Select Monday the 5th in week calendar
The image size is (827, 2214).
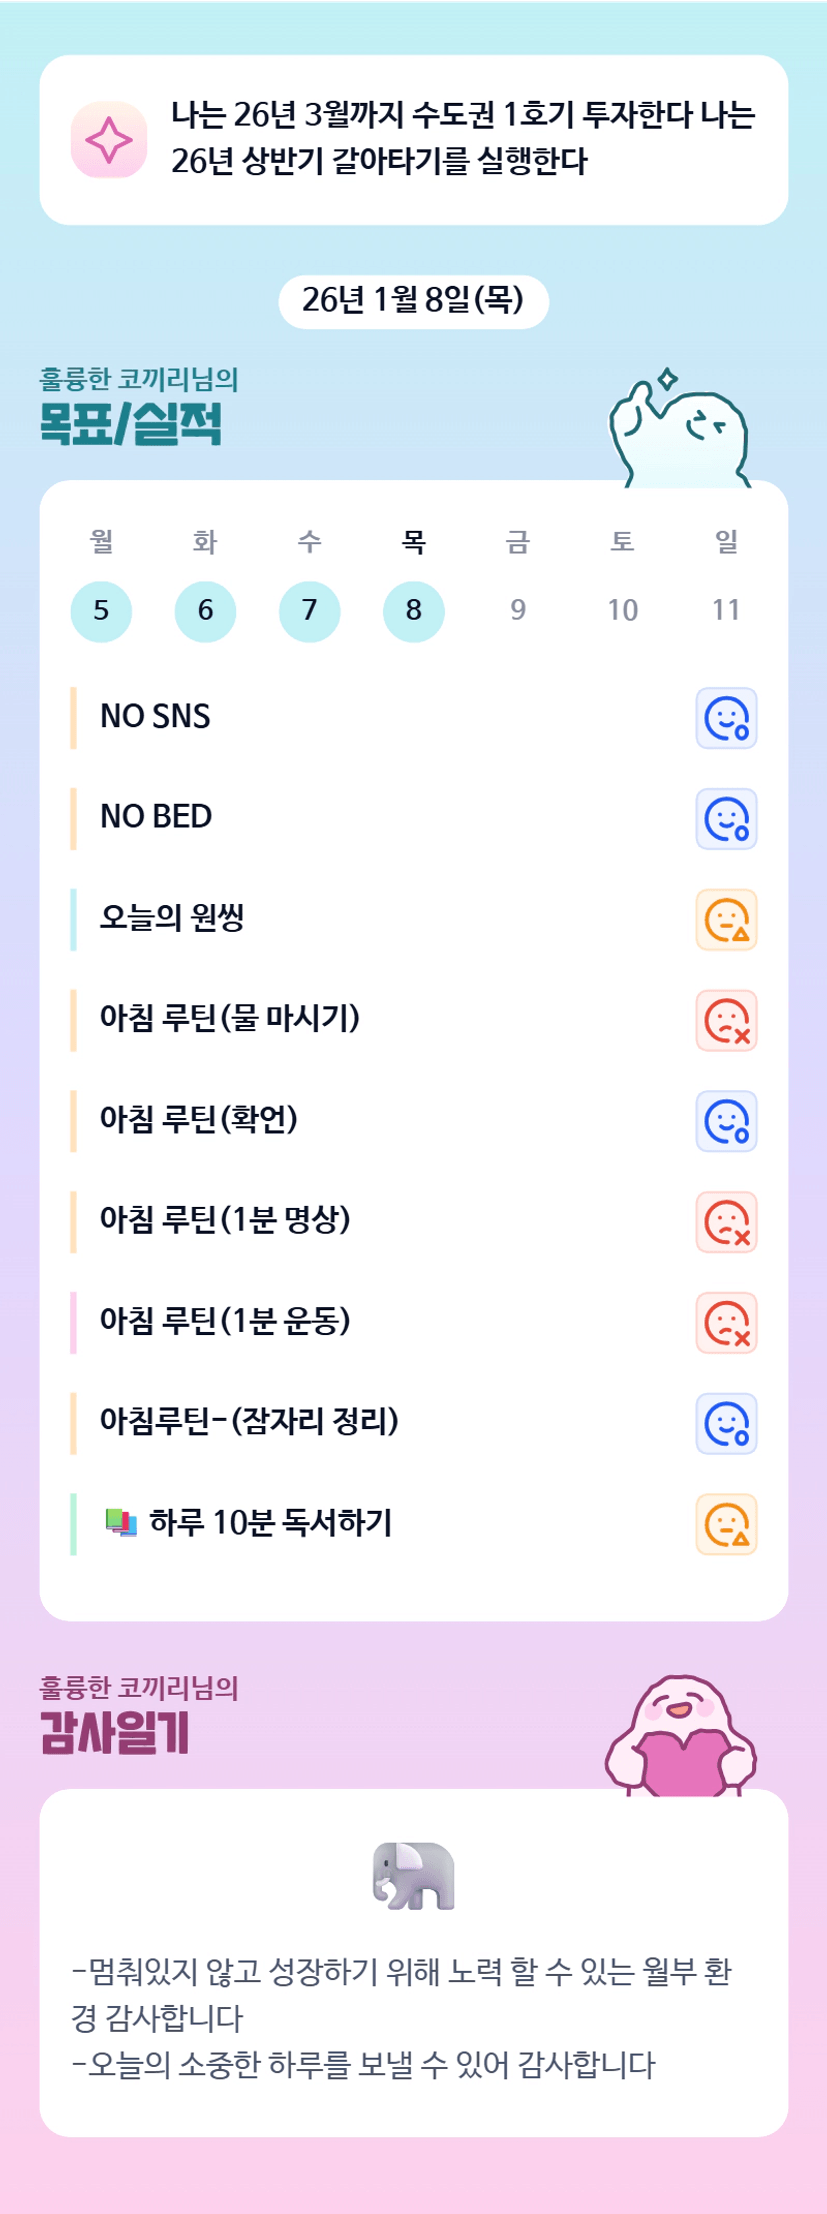coord(101,611)
